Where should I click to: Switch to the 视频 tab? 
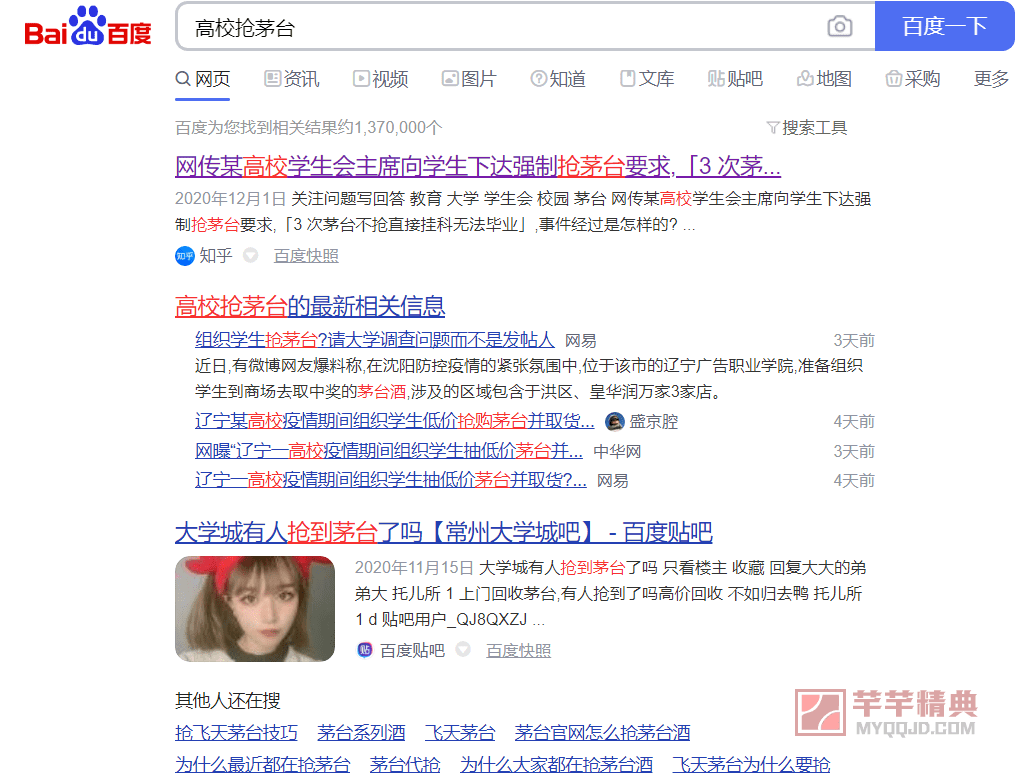pos(380,79)
